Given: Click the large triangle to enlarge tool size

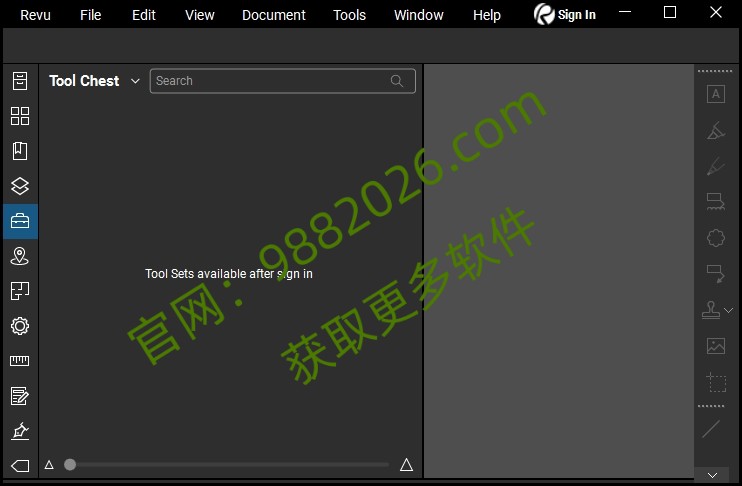Looking at the screenshot, I should 406,464.
